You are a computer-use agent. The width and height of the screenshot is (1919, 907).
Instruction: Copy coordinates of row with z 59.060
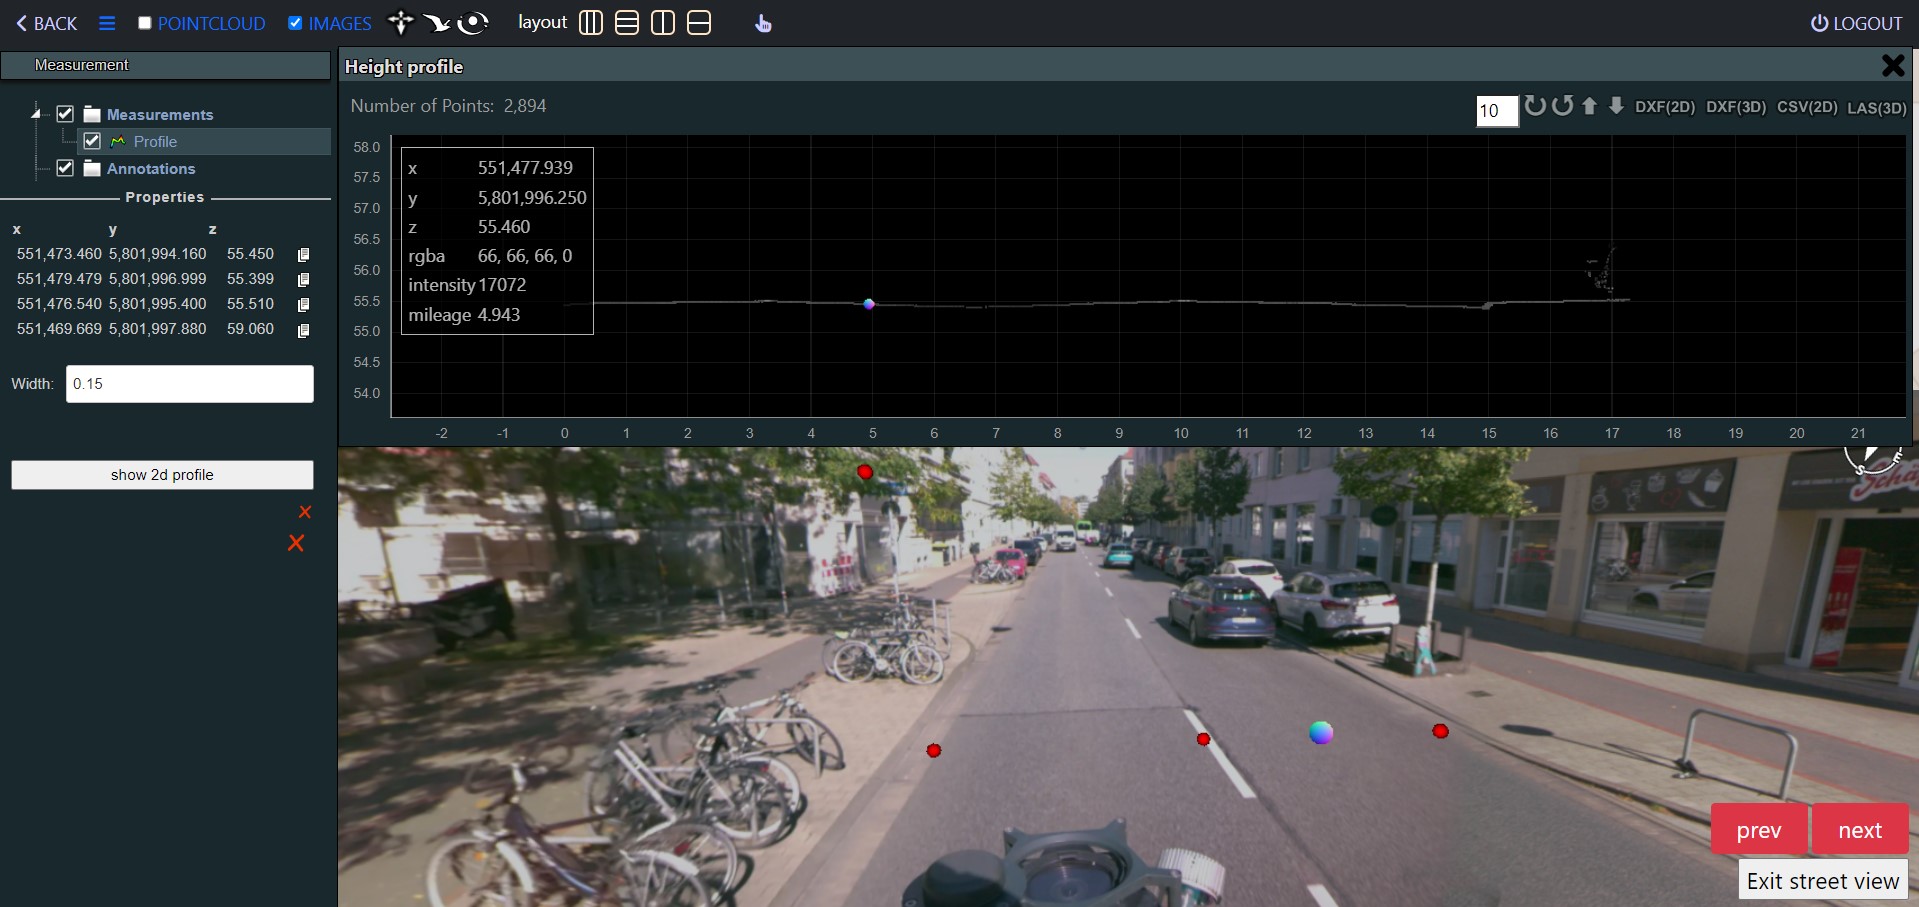[x=304, y=330]
